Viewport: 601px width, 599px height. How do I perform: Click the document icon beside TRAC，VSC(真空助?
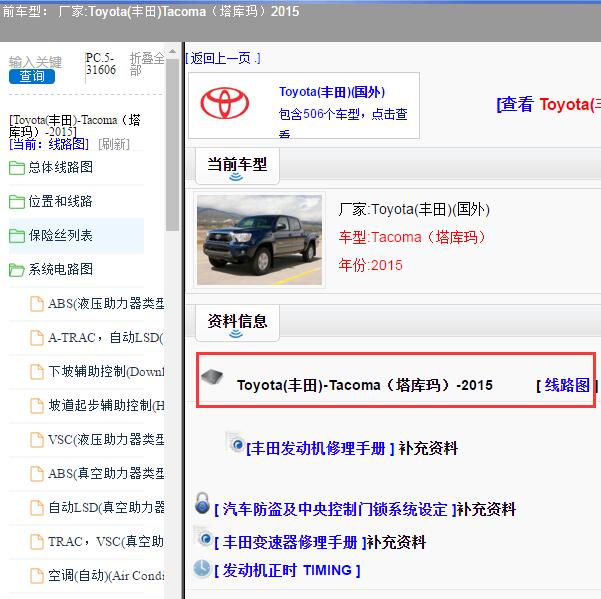coord(37,542)
